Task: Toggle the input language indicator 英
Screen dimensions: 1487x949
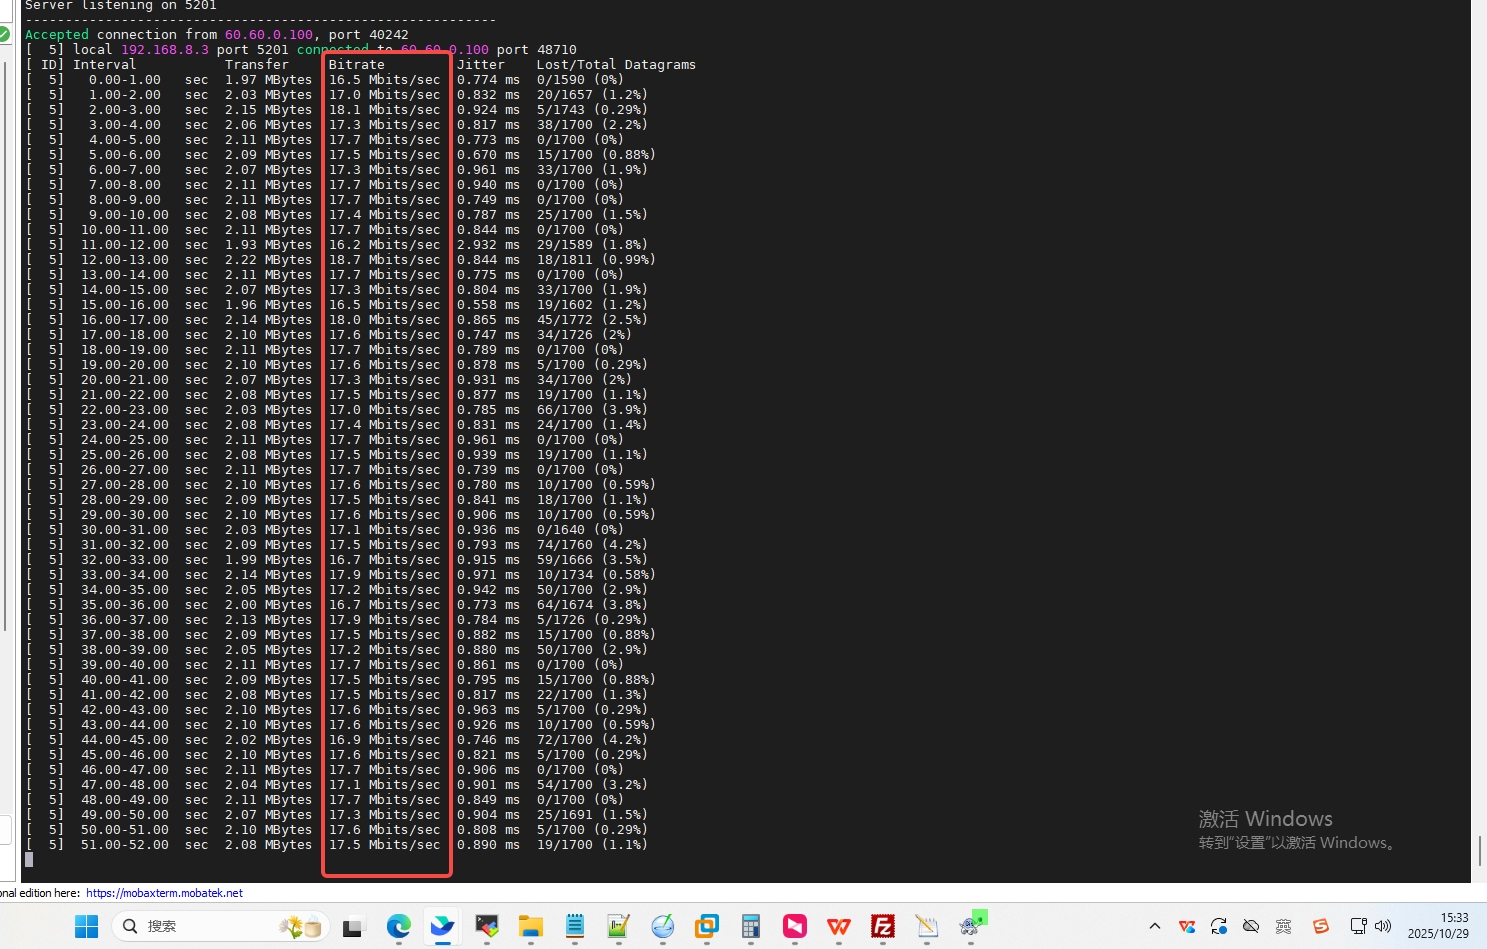Action: click(x=1284, y=927)
